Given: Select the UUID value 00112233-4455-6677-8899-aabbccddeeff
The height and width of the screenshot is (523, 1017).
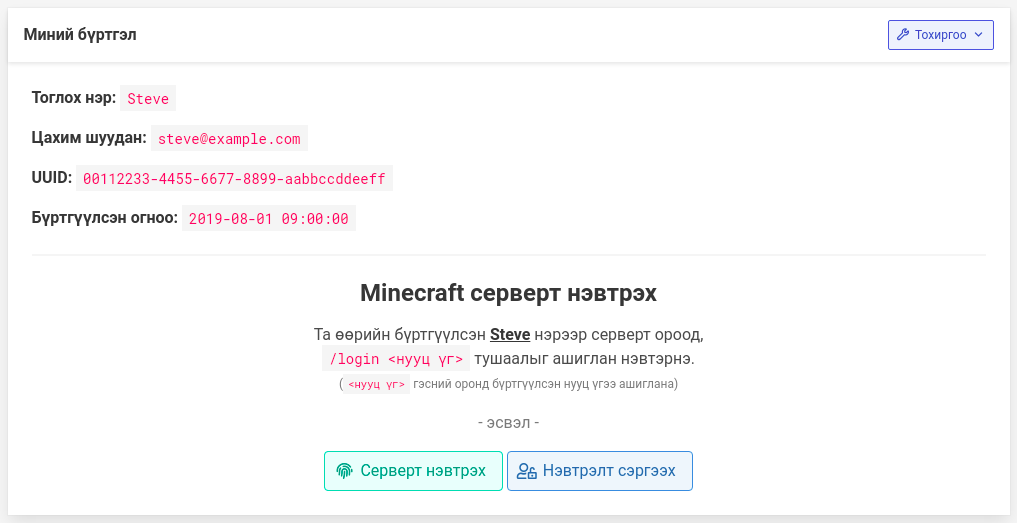Looking at the screenshot, I should pos(234,178).
